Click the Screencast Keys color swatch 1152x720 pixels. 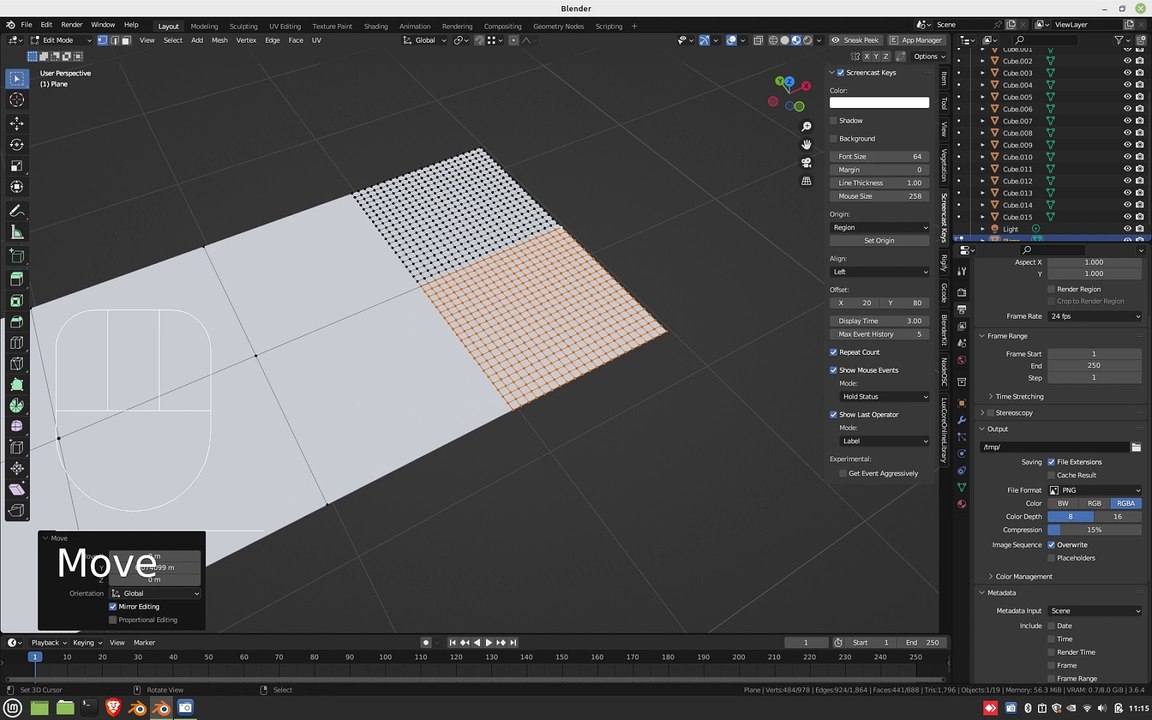click(879, 103)
